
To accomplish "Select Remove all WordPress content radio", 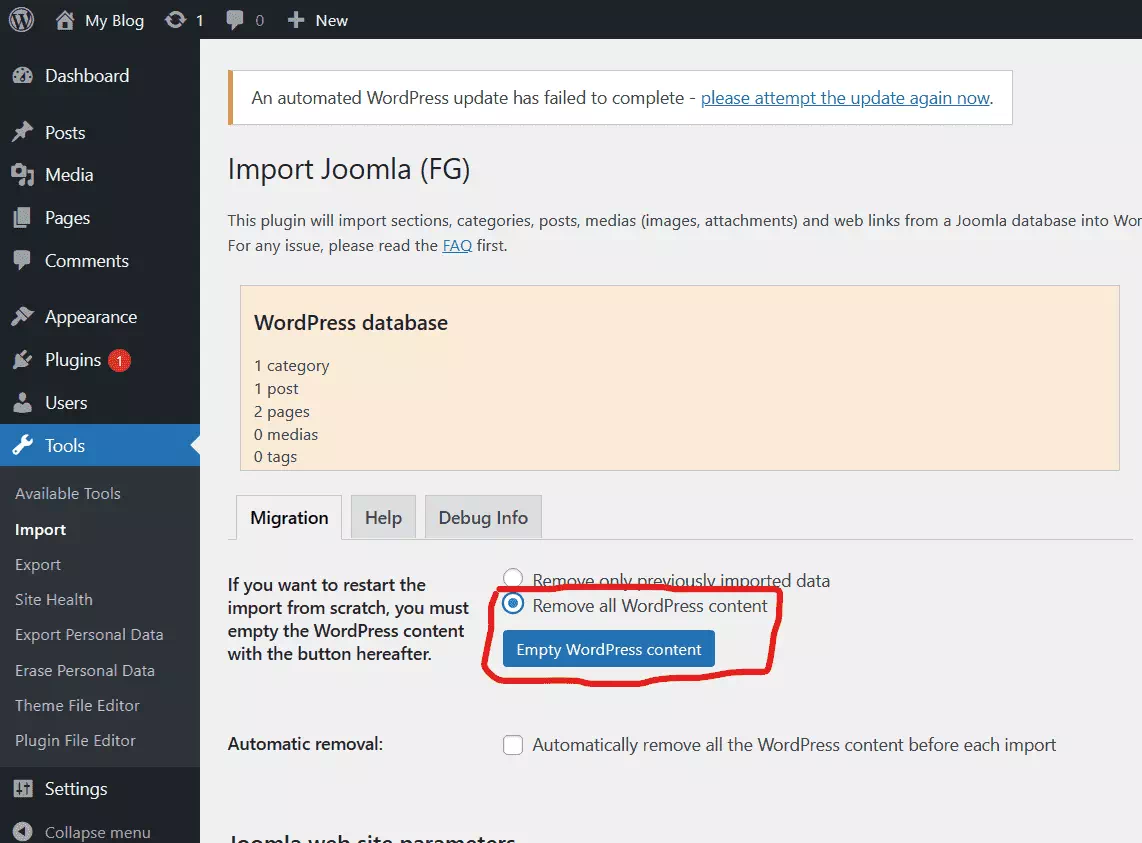I will pos(513,604).
